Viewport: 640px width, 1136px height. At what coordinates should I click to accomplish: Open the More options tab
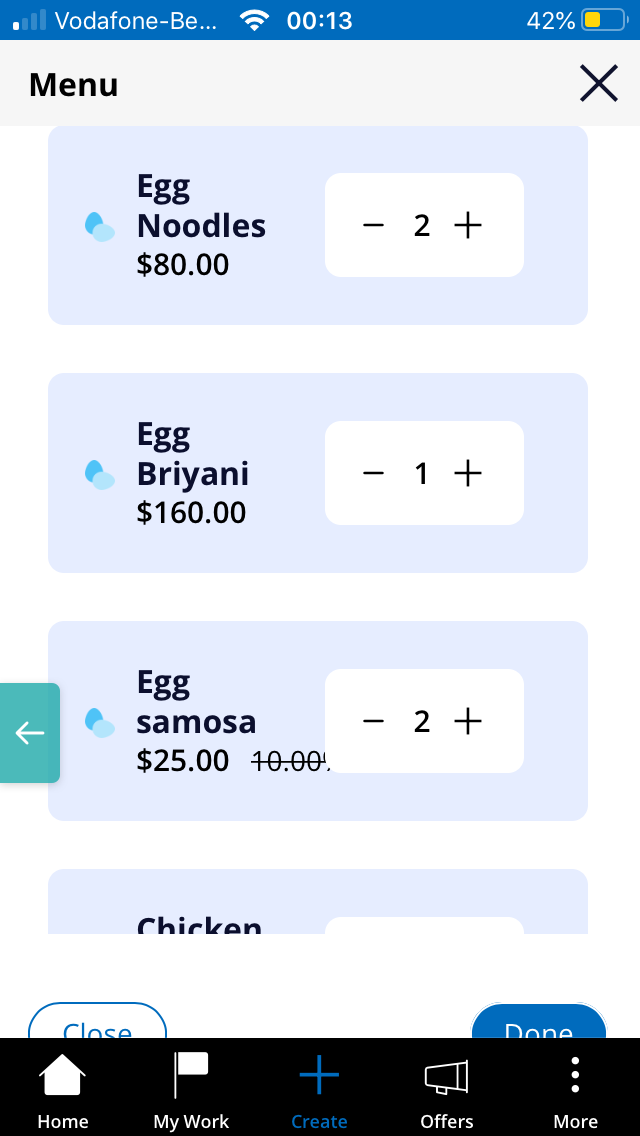coord(575,1090)
